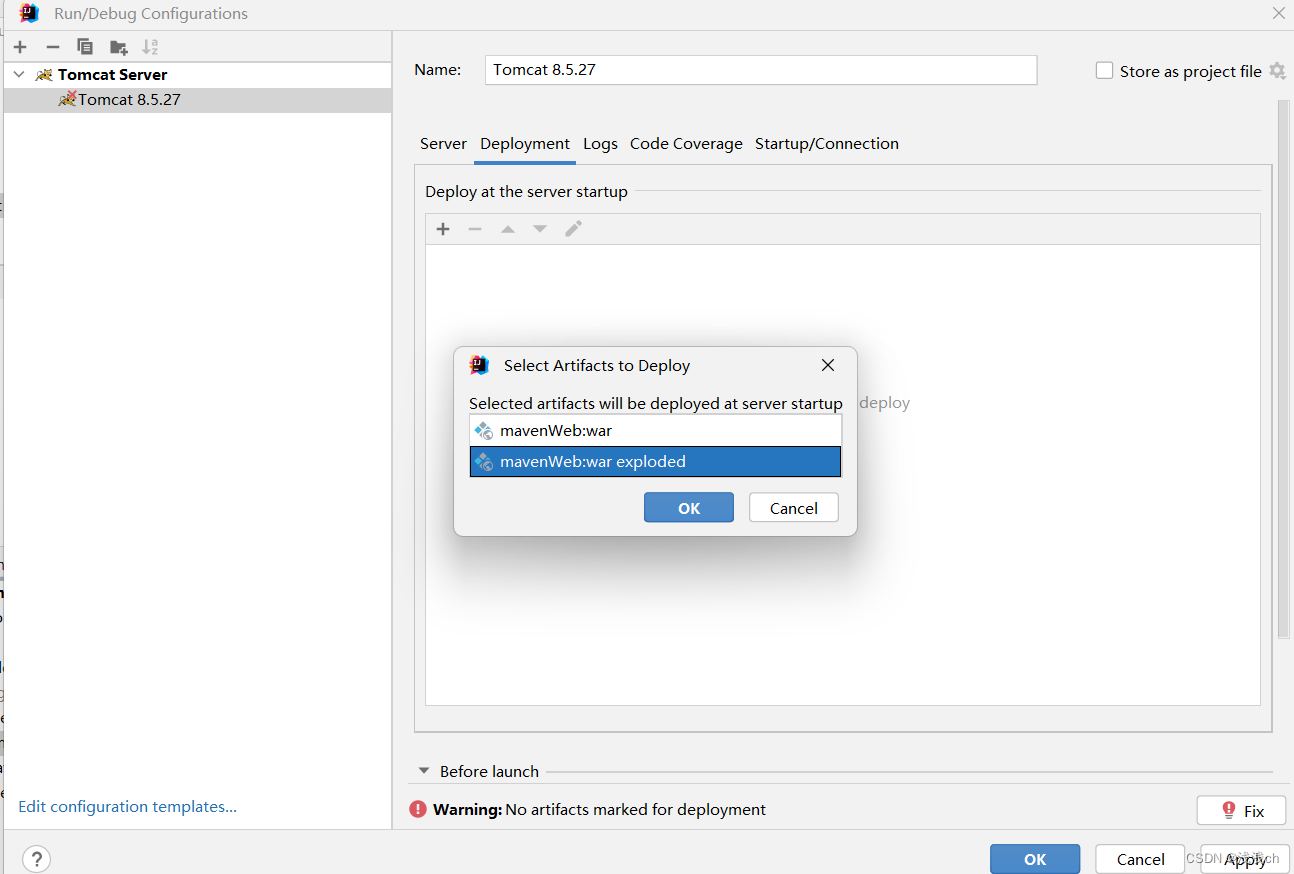
Task: Select the mavenWeb:war exploded artifact
Action: (655, 461)
